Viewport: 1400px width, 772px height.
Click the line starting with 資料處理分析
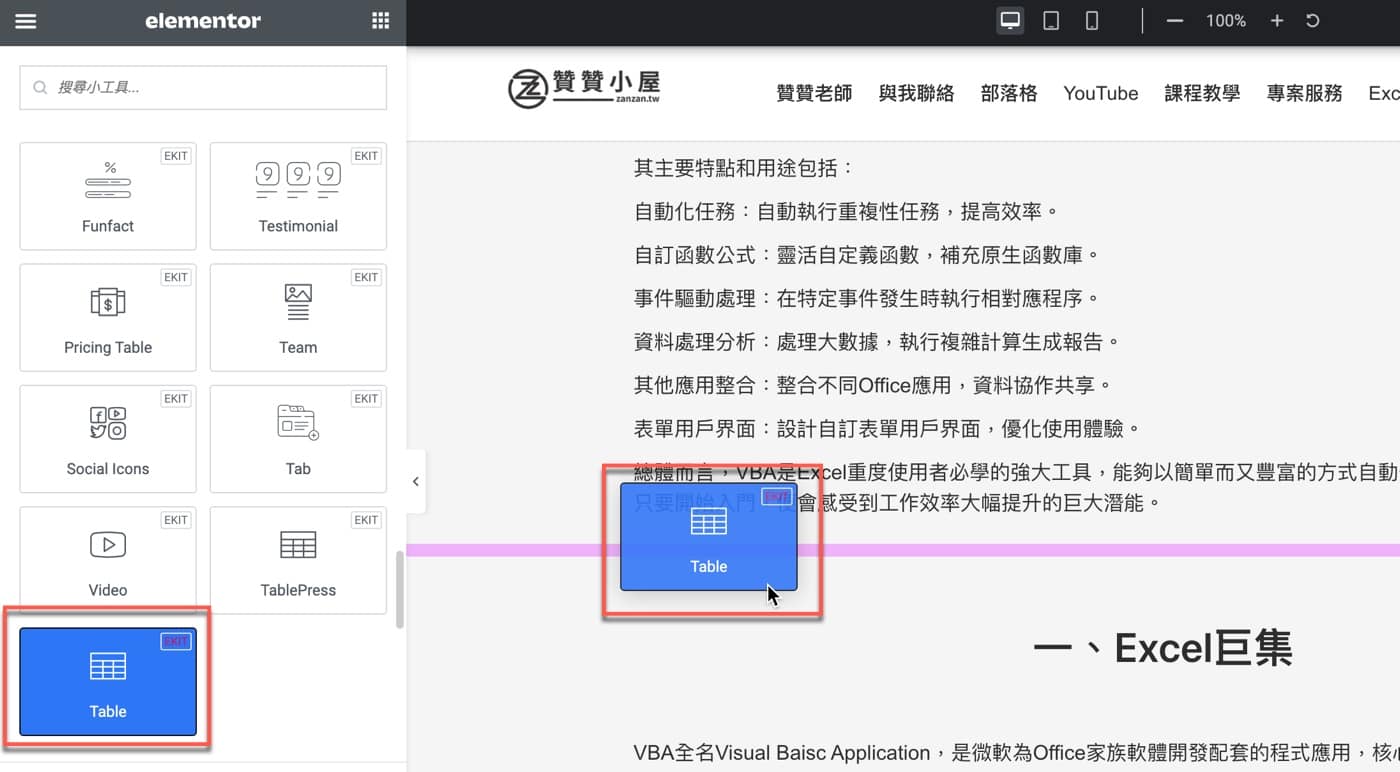pos(876,342)
